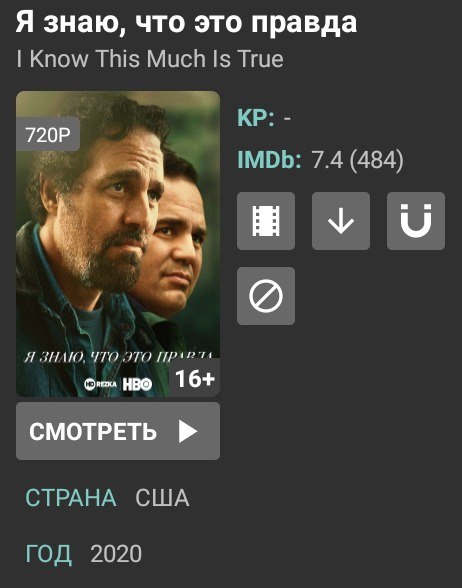This screenshot has width=462, height=588.
Task: Open the trailer via the film strip icon
Action: [x=266, y=221]
